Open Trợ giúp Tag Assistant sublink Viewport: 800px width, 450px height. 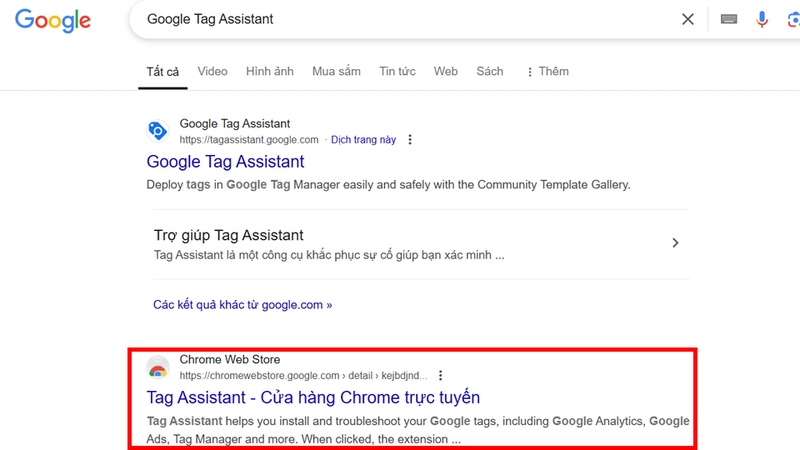(229, 235)
